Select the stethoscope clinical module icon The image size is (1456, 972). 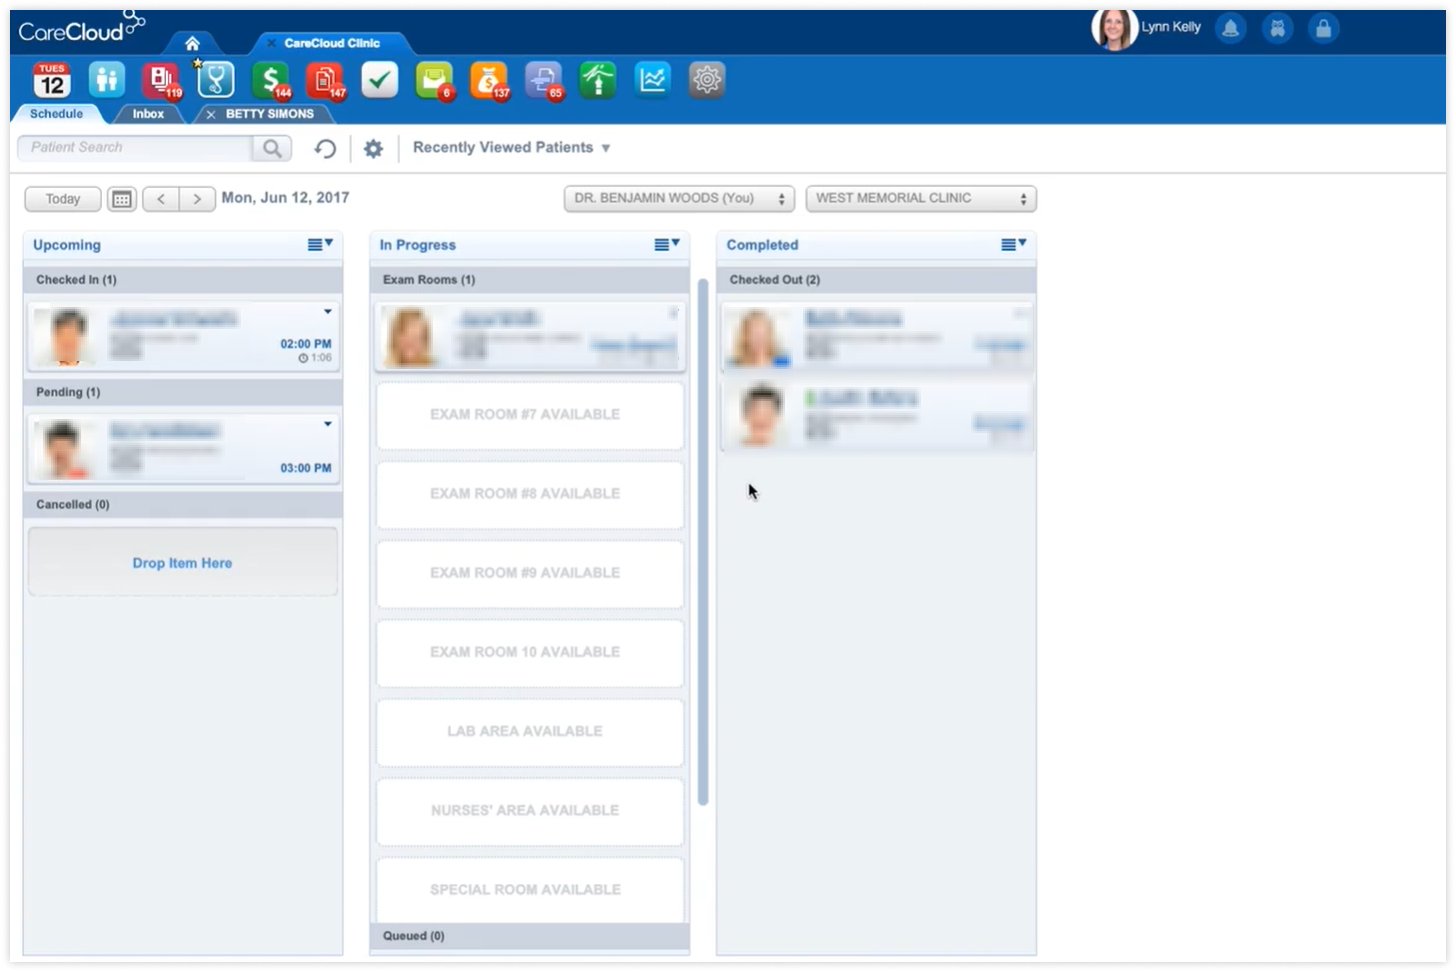[x=215, y=80]
